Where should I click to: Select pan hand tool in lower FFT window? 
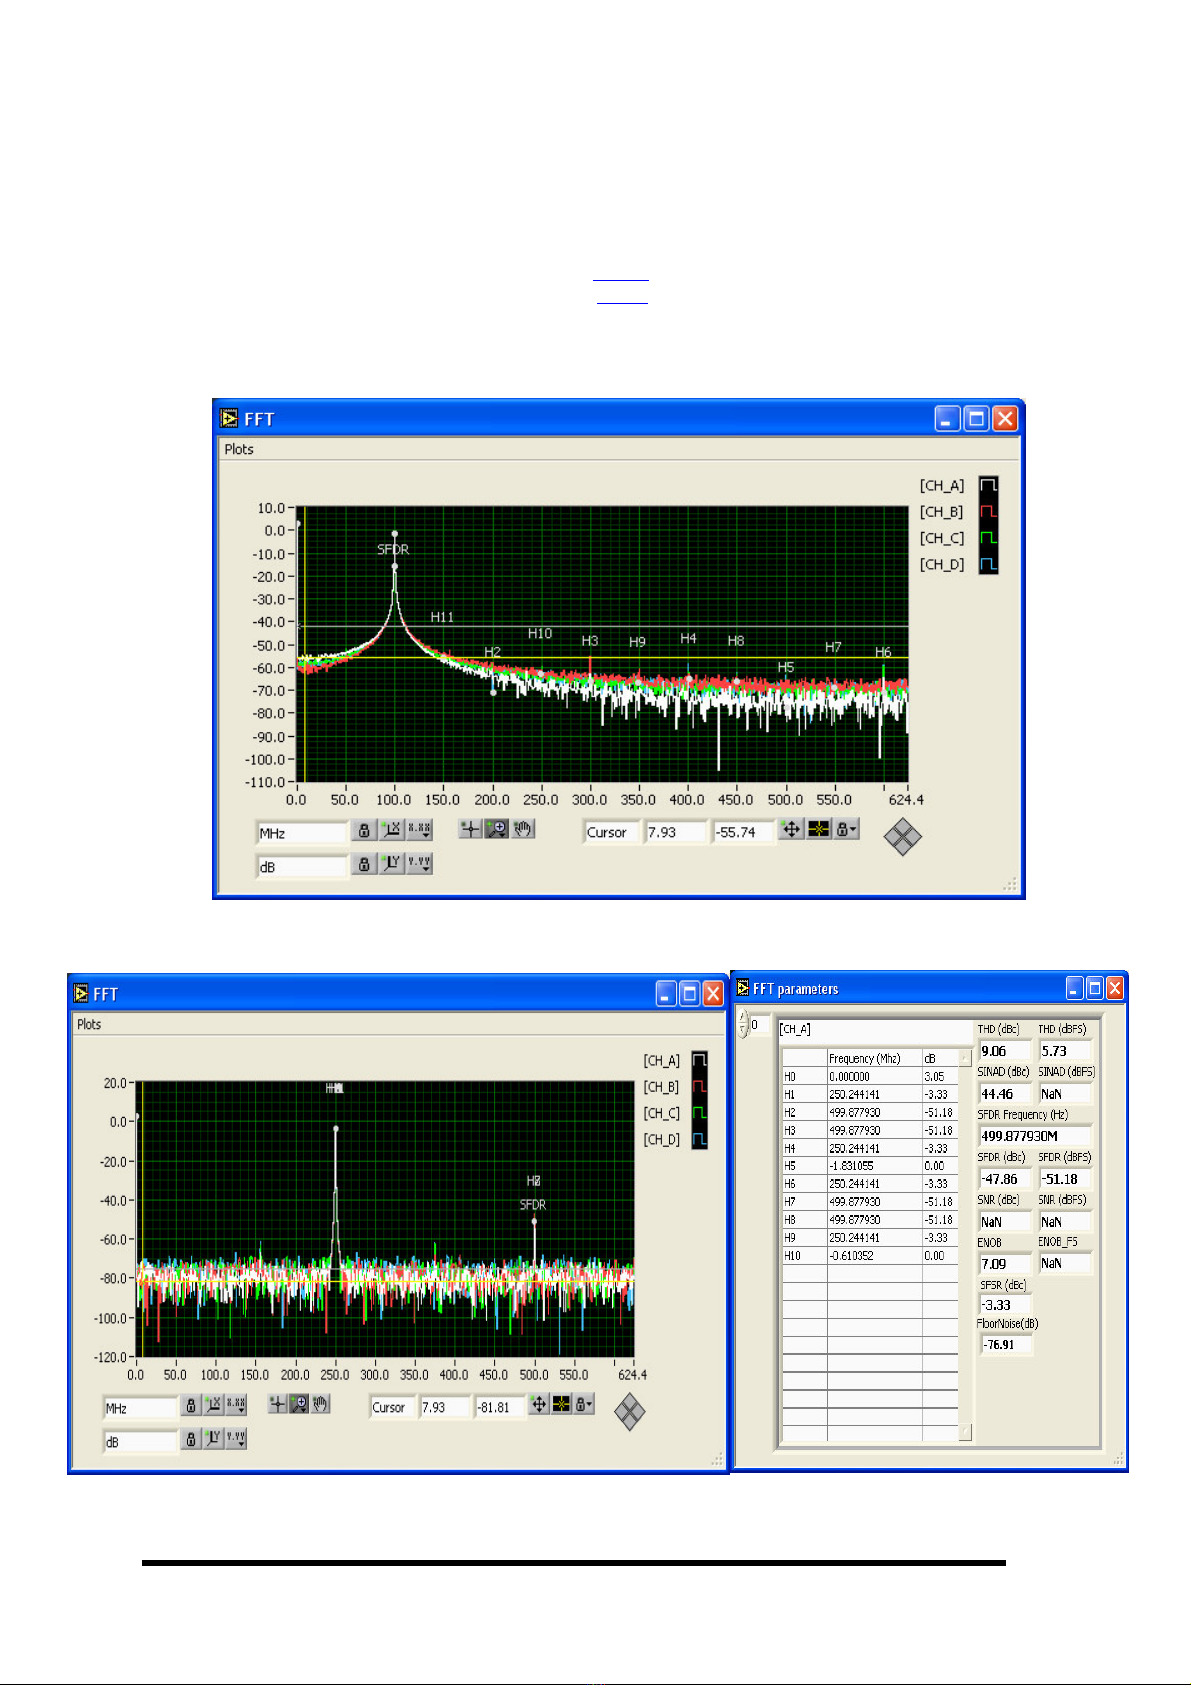coord(321,1404)
